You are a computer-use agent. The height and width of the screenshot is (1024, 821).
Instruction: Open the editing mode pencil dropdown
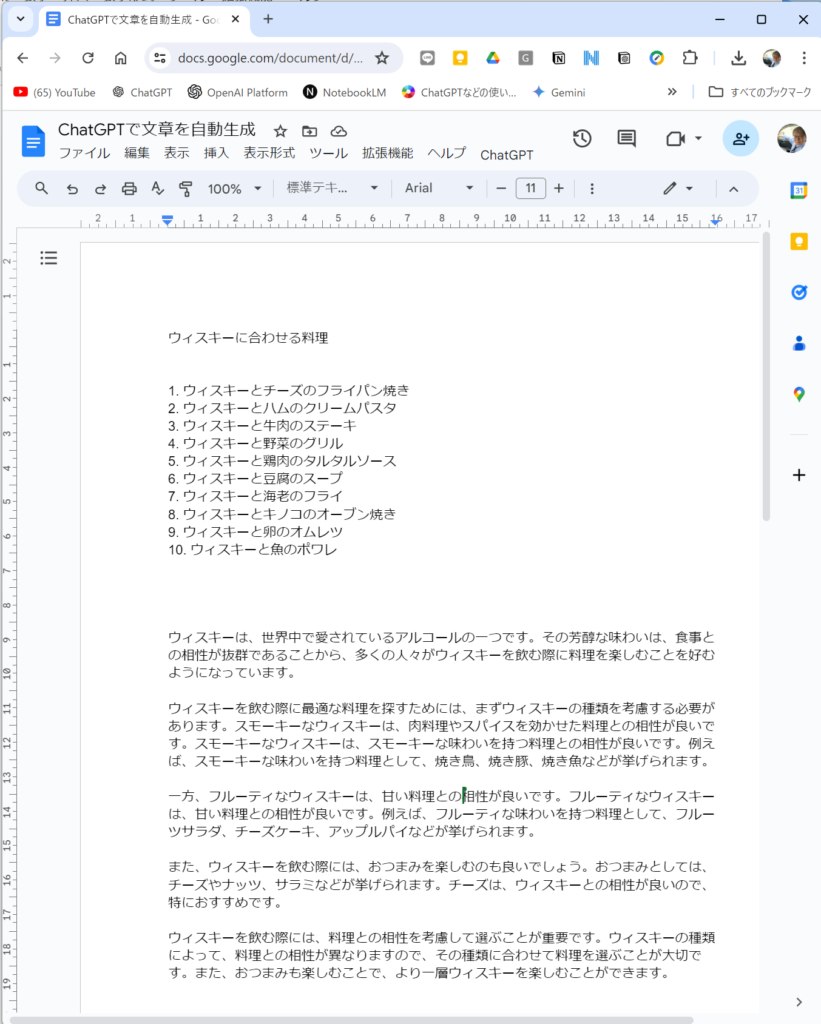coord(677,188)
